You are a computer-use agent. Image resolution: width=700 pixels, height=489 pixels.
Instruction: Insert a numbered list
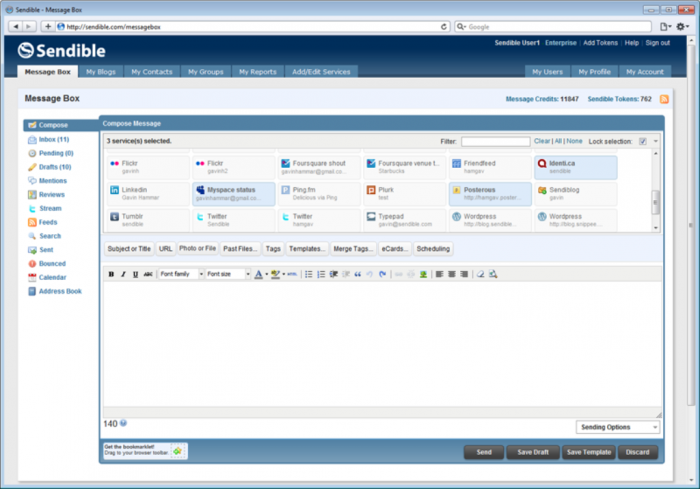pos(321,274)
